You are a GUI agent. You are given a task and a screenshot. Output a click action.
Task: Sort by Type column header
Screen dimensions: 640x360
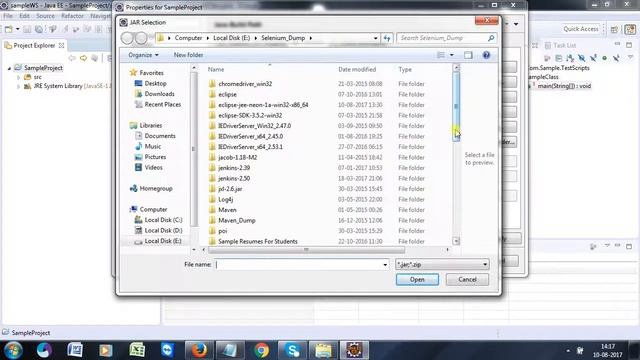coord(405,70)
